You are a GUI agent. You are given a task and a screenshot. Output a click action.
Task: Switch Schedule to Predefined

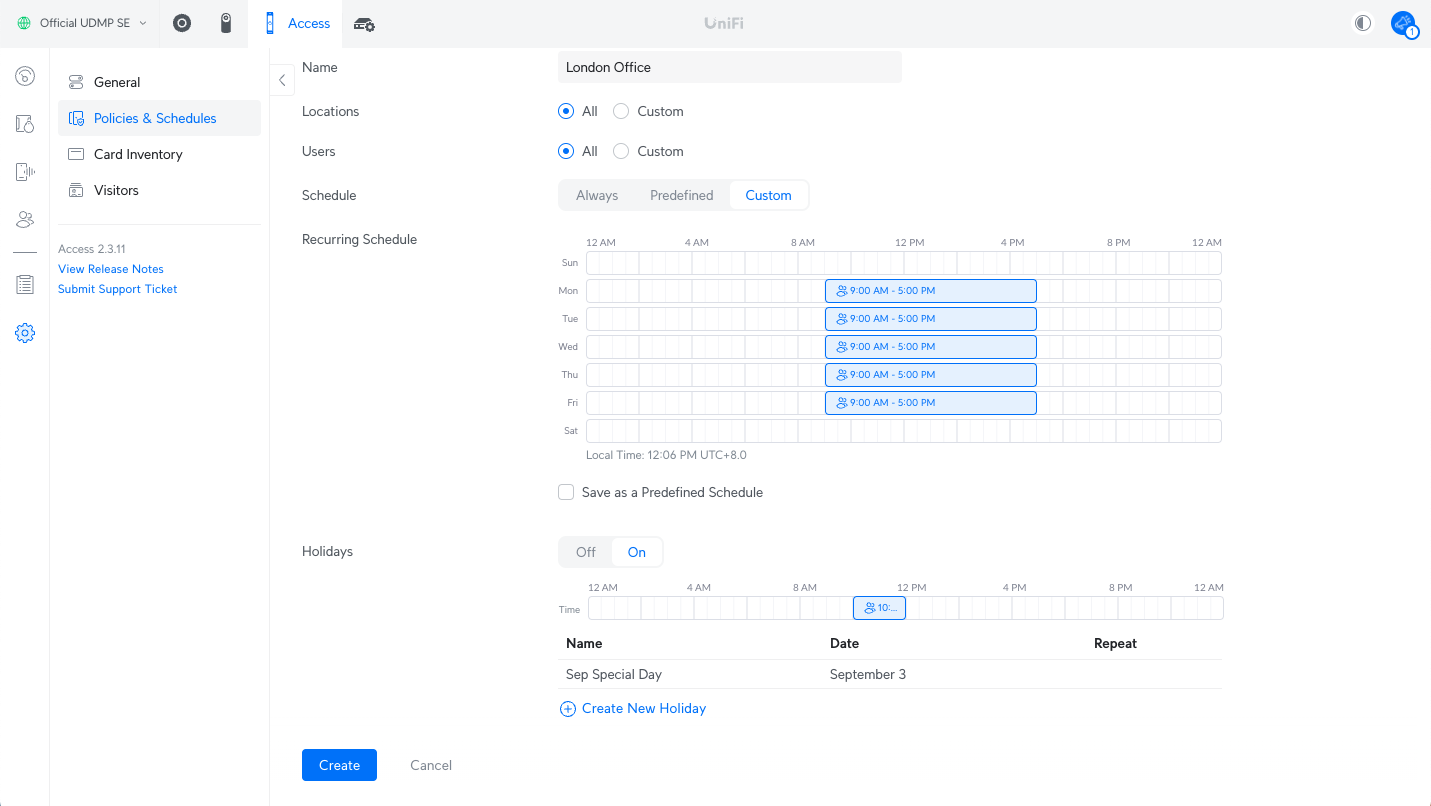tap(682, 195)
